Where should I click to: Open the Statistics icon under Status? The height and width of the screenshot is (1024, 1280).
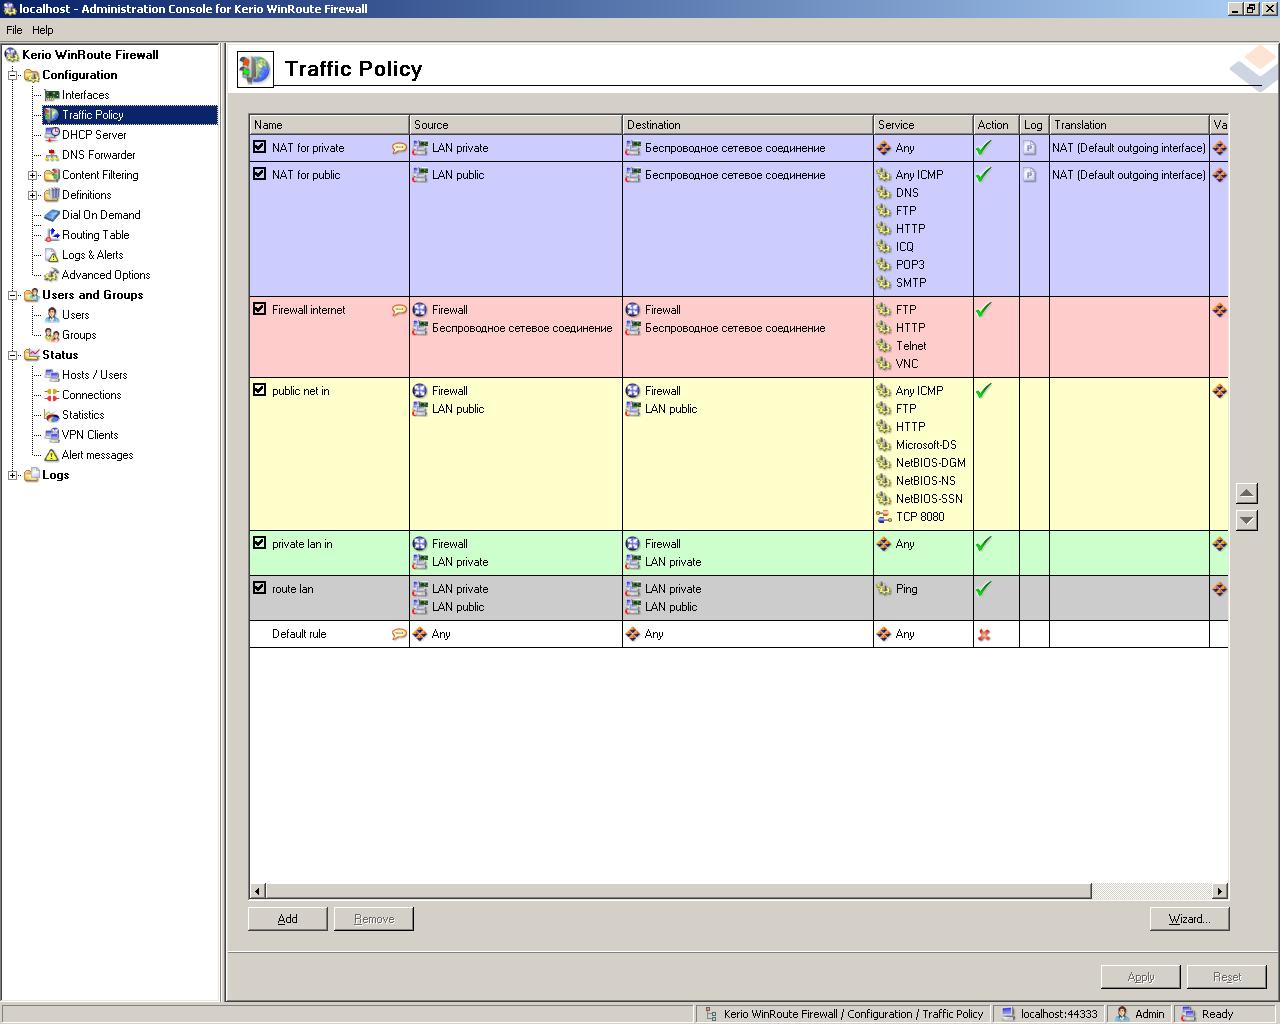(52, 415)
